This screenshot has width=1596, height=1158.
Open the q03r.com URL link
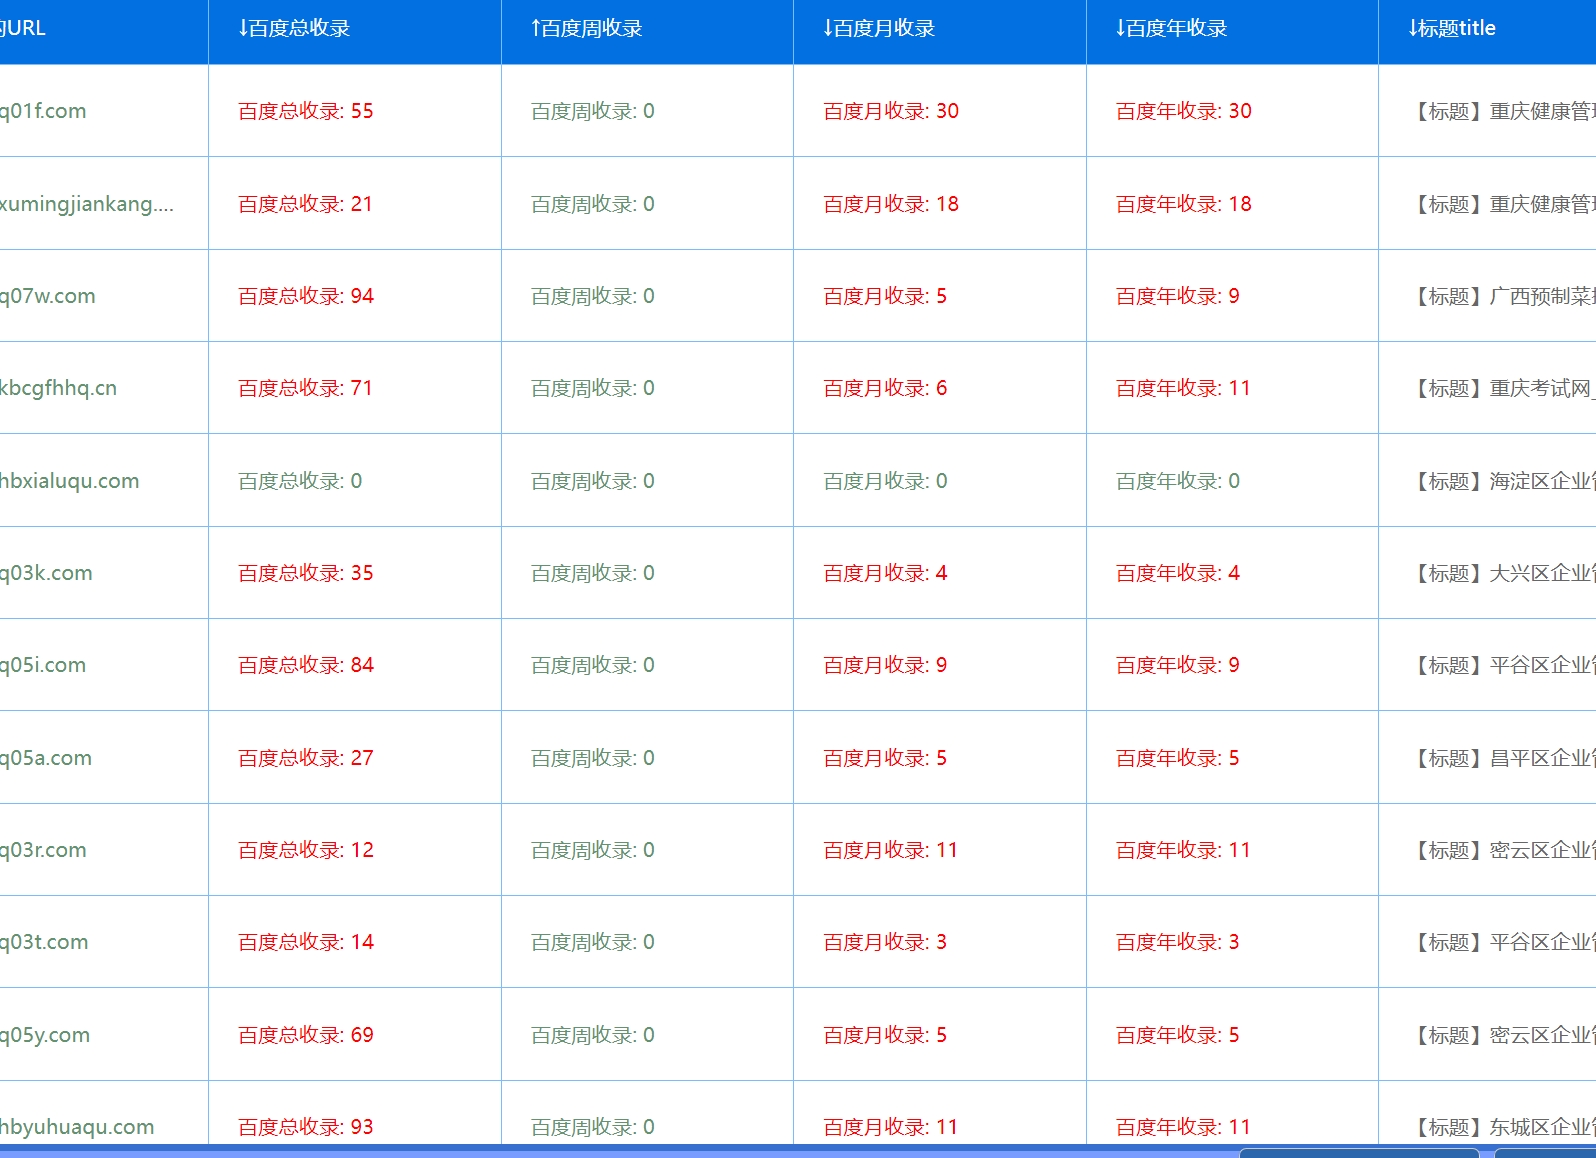(x=43, y=850)
